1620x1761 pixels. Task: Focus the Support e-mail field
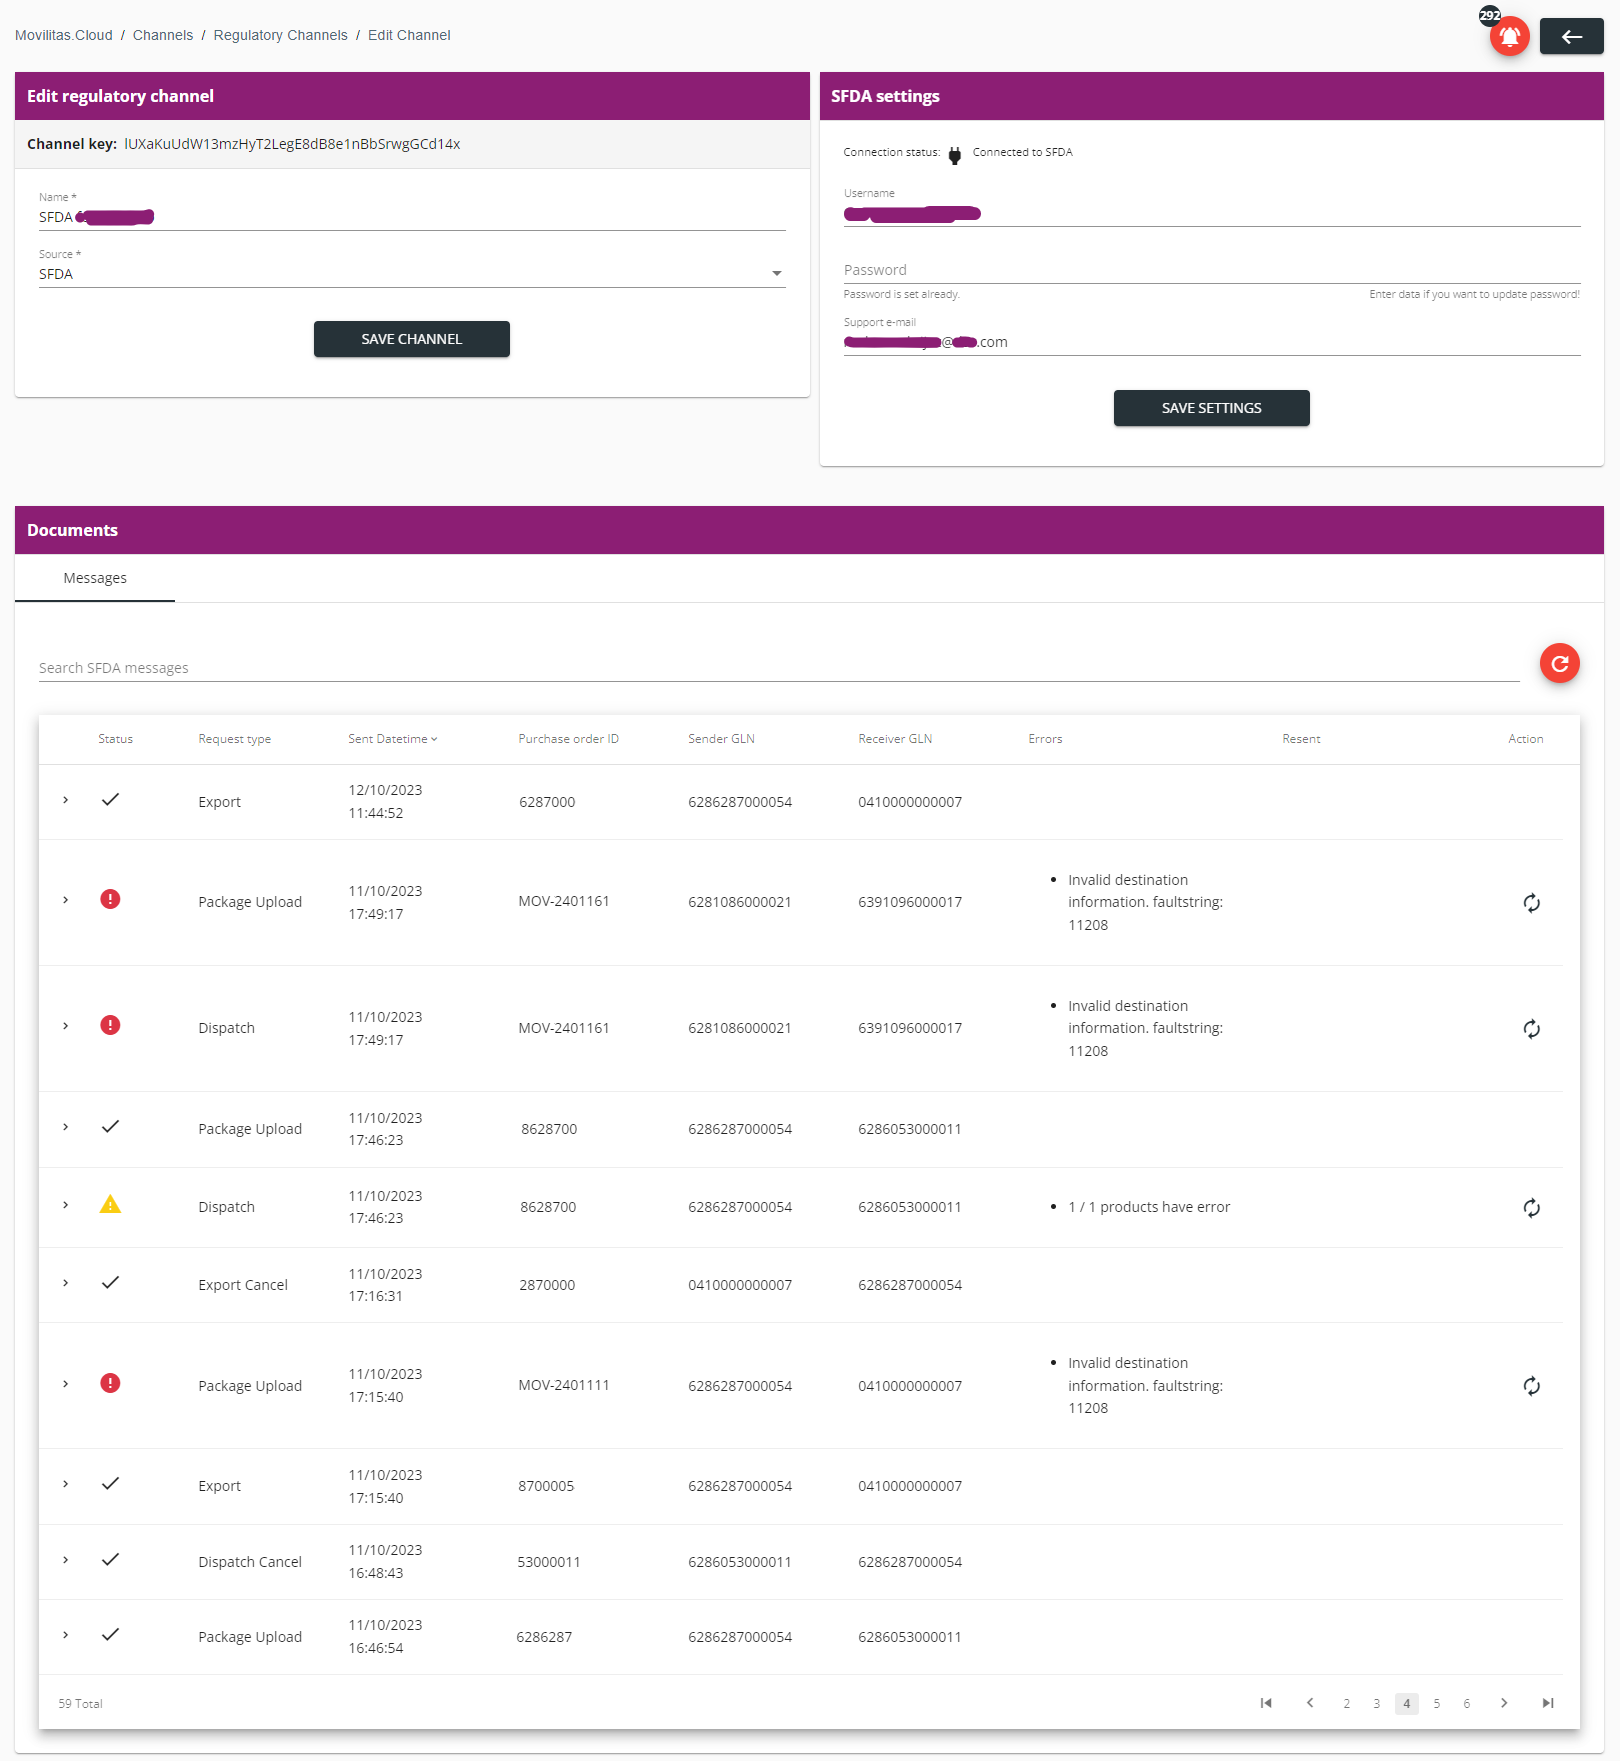[x=1212, y=342]
